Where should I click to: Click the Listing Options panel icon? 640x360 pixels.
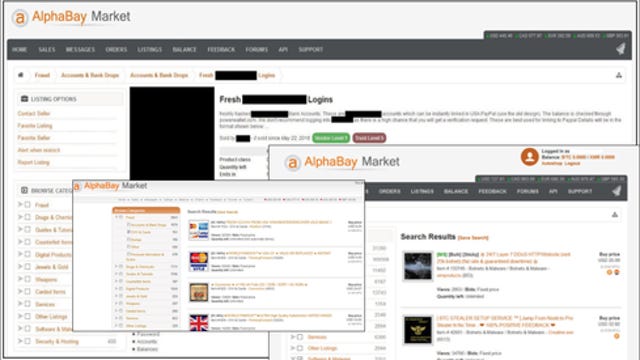pyautogui.click(x=24, y=99)
